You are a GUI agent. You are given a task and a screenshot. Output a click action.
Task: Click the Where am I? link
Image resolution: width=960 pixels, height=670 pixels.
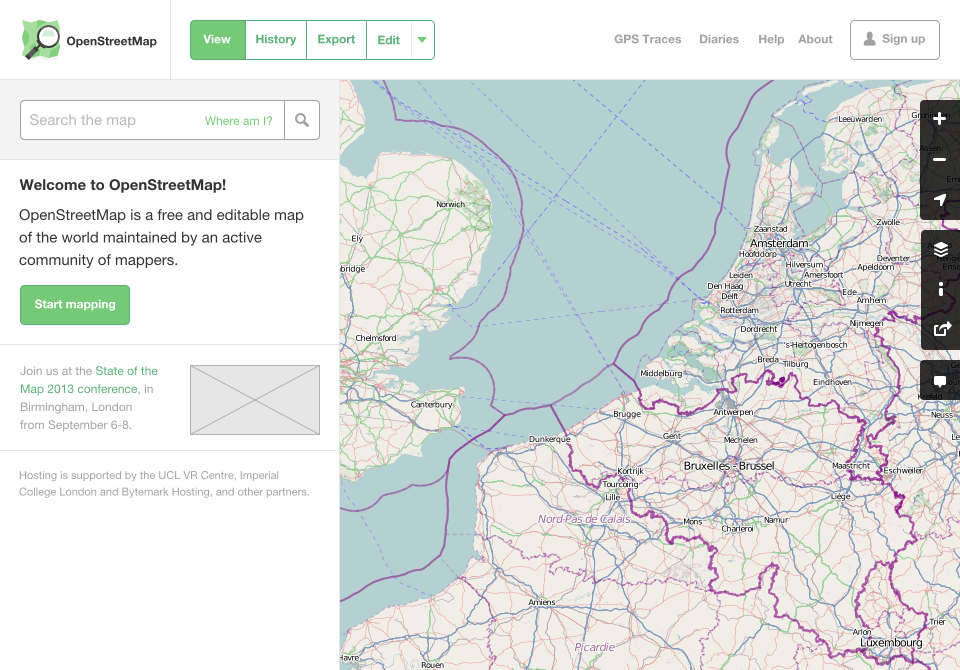pos(238,121)
